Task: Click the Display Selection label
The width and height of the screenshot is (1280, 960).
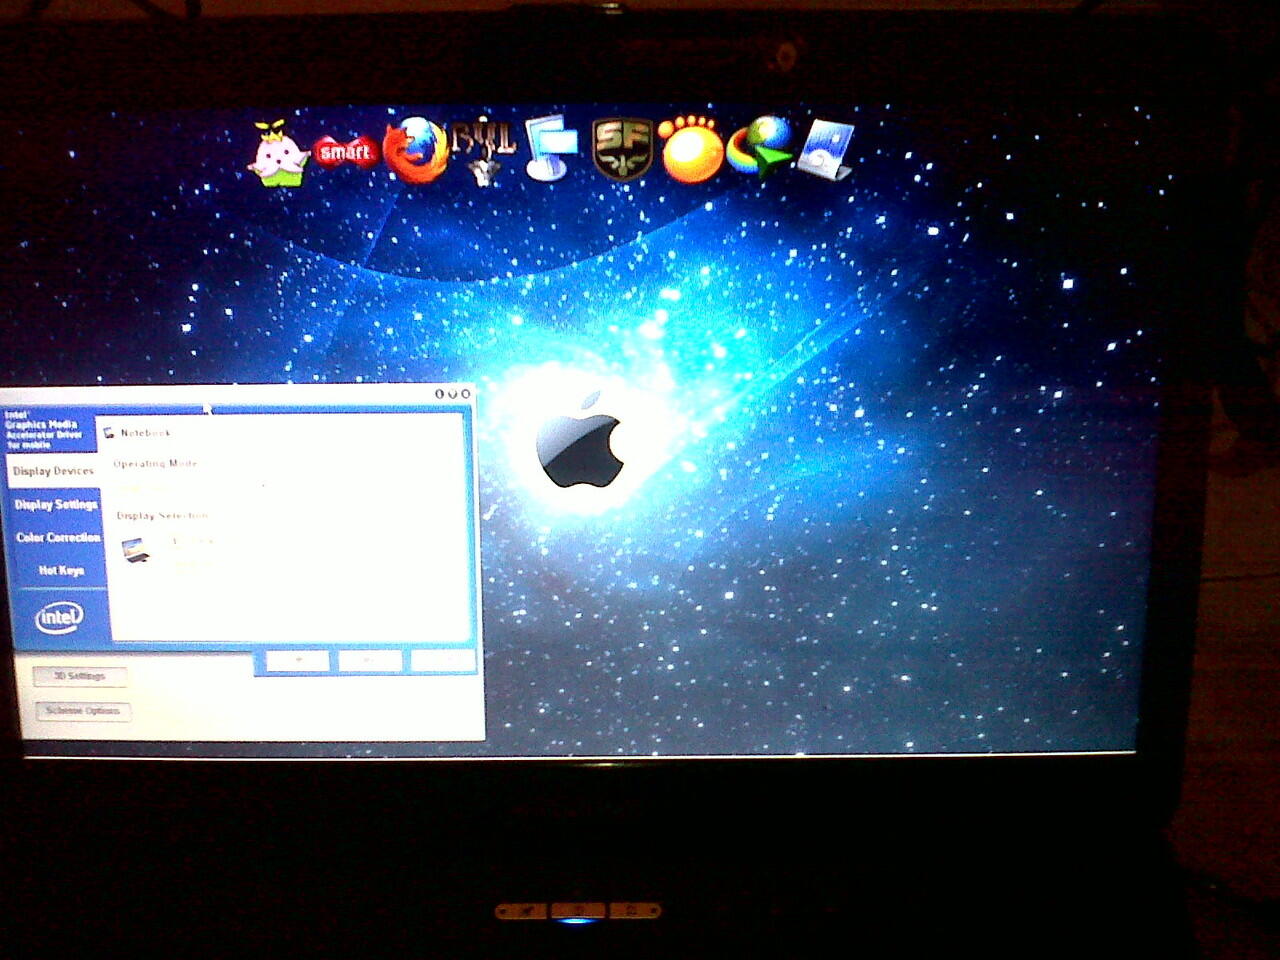Action: click(162, 516)
